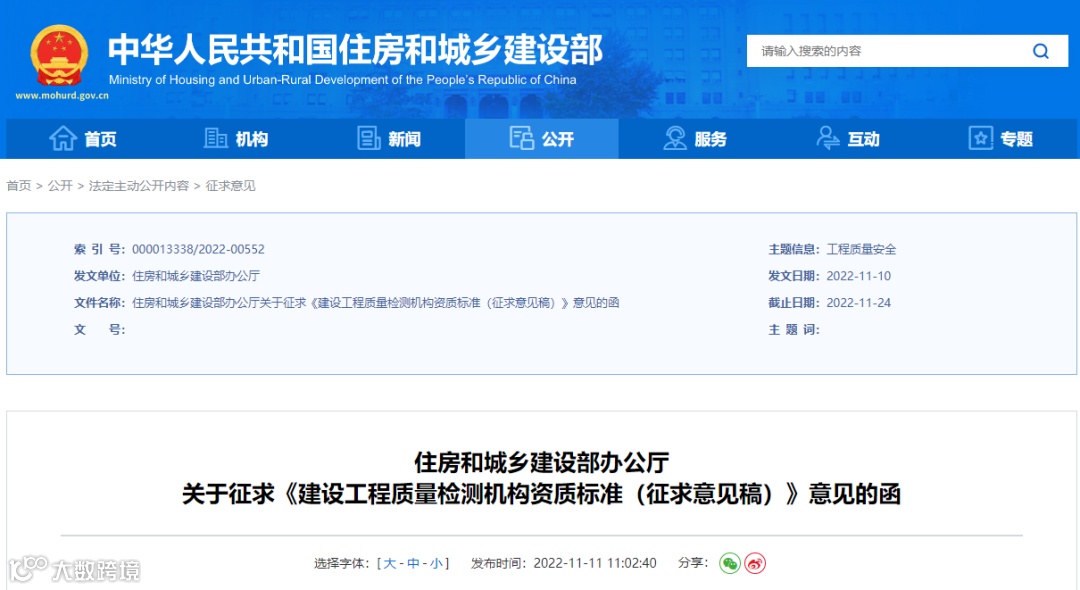This screenshot has width=1080, height=590.
Task: Click www.mohurd.gov.cn under the emblem
Action: pos(62,96)
